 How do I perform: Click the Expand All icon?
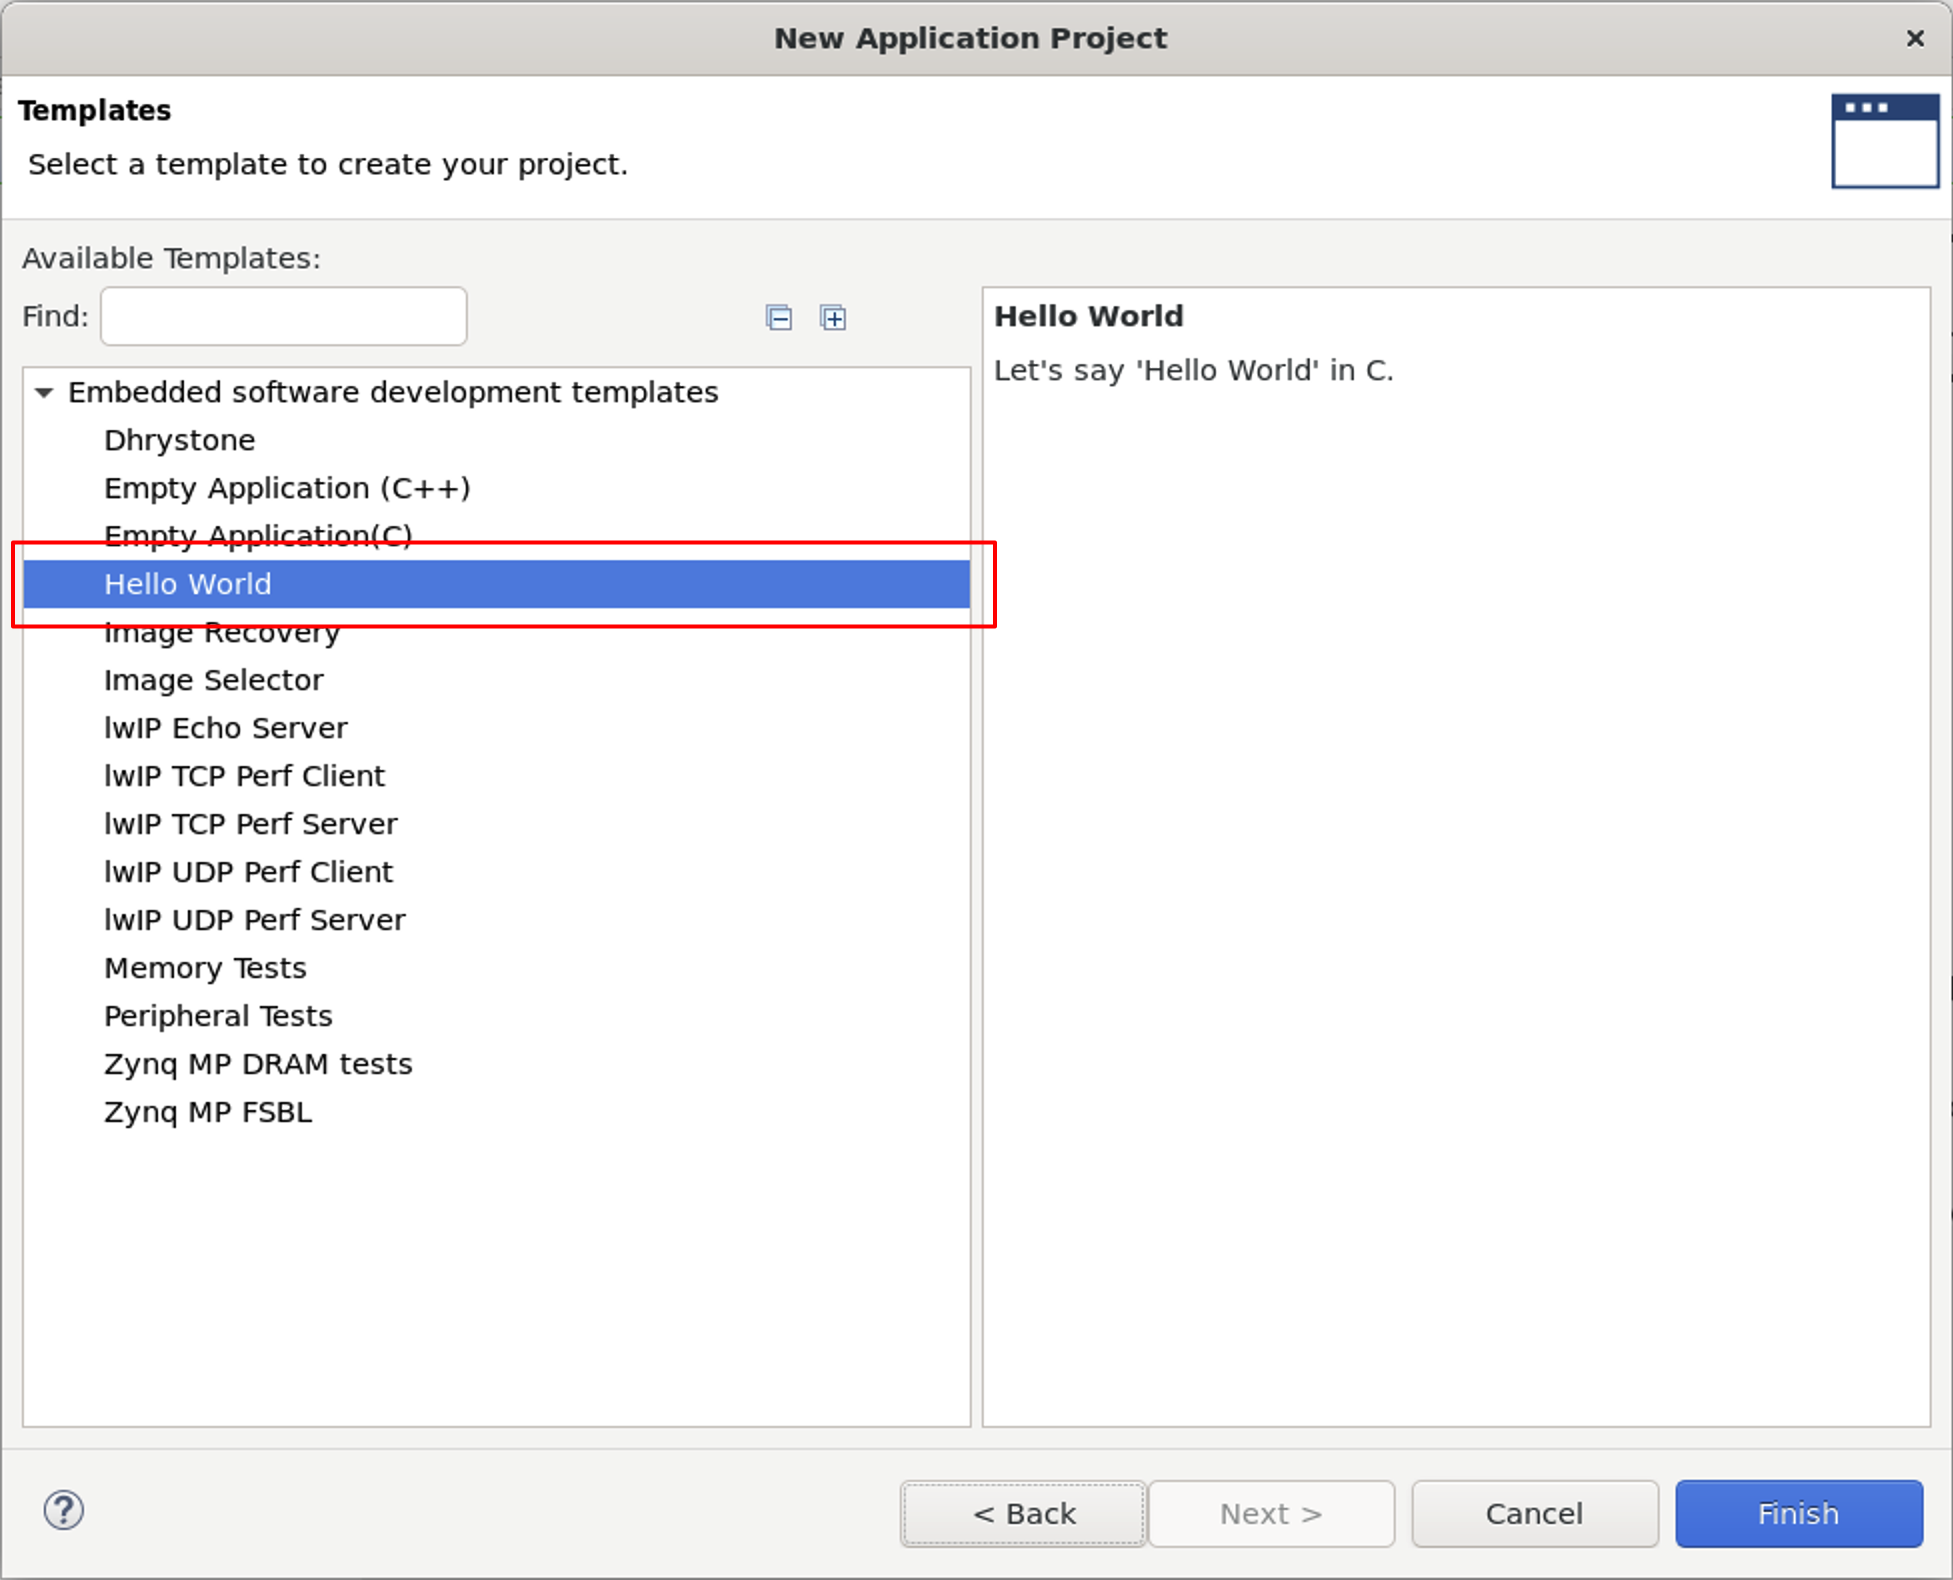pyautogui.click(x=833, y=318)
